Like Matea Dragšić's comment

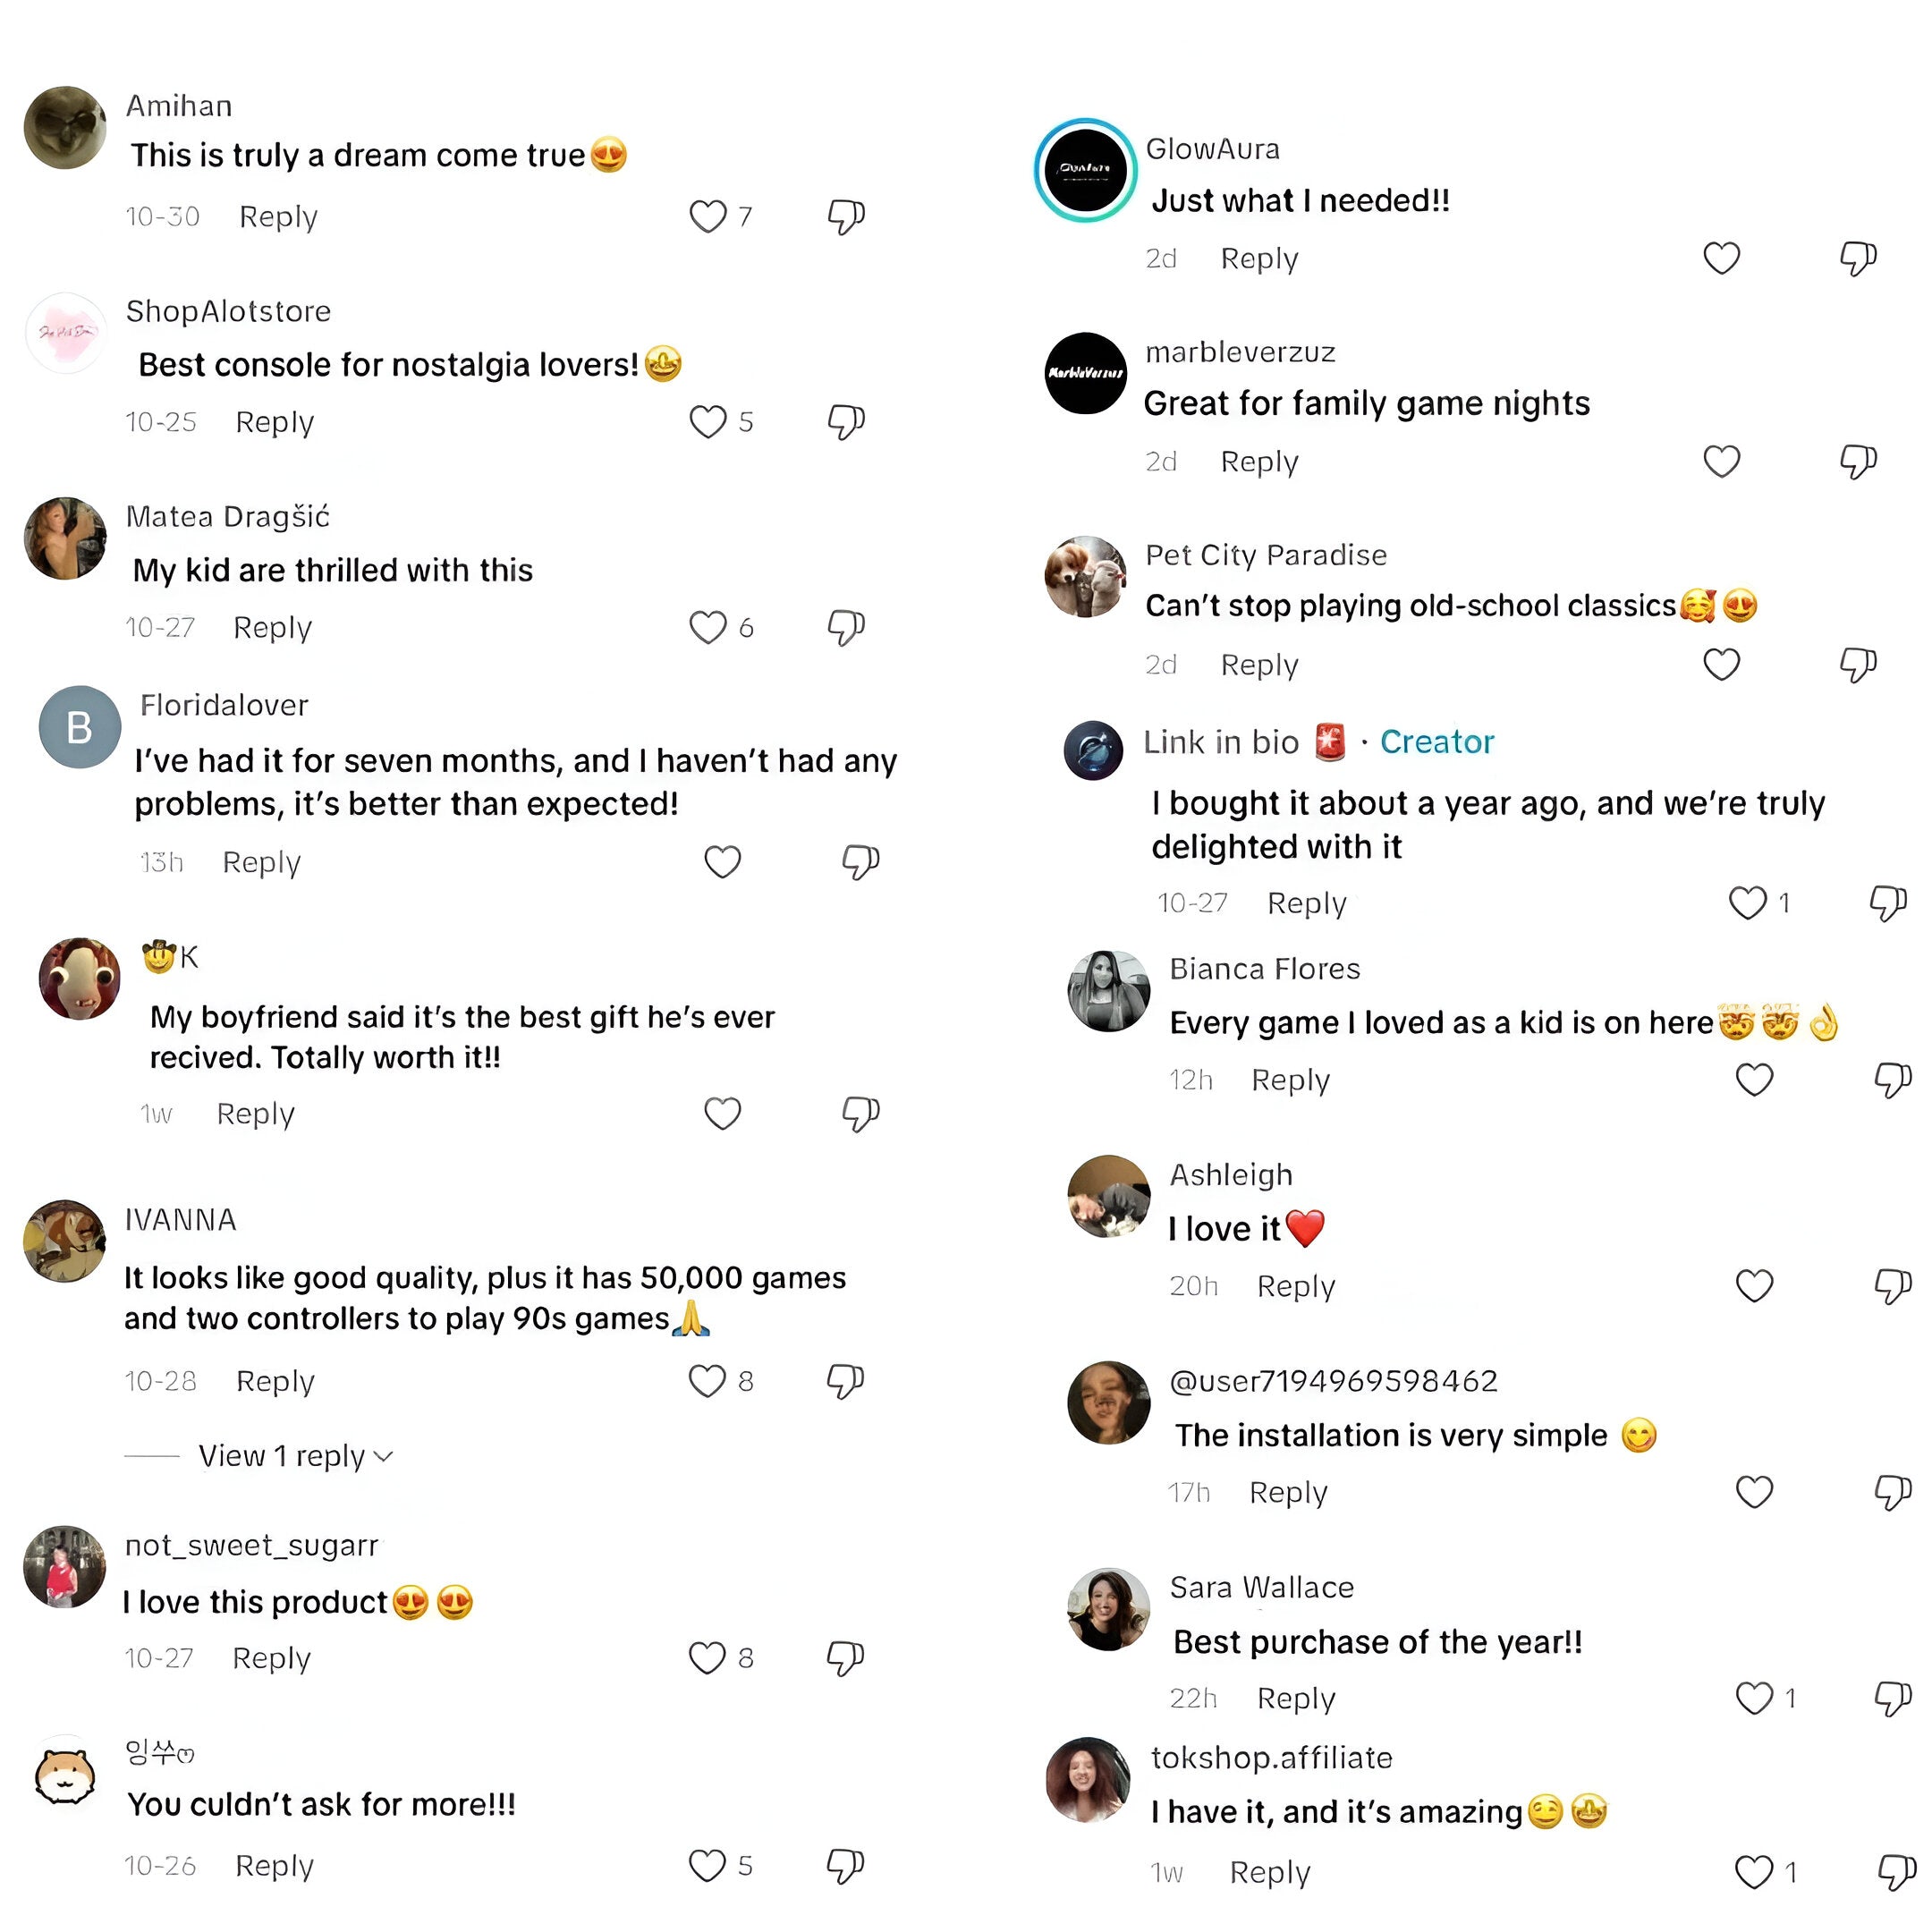click(x=707, y=627)
